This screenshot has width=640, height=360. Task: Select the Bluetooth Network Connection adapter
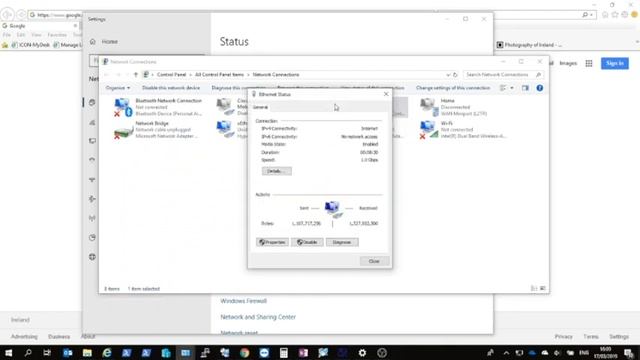(x=159, y=107)
